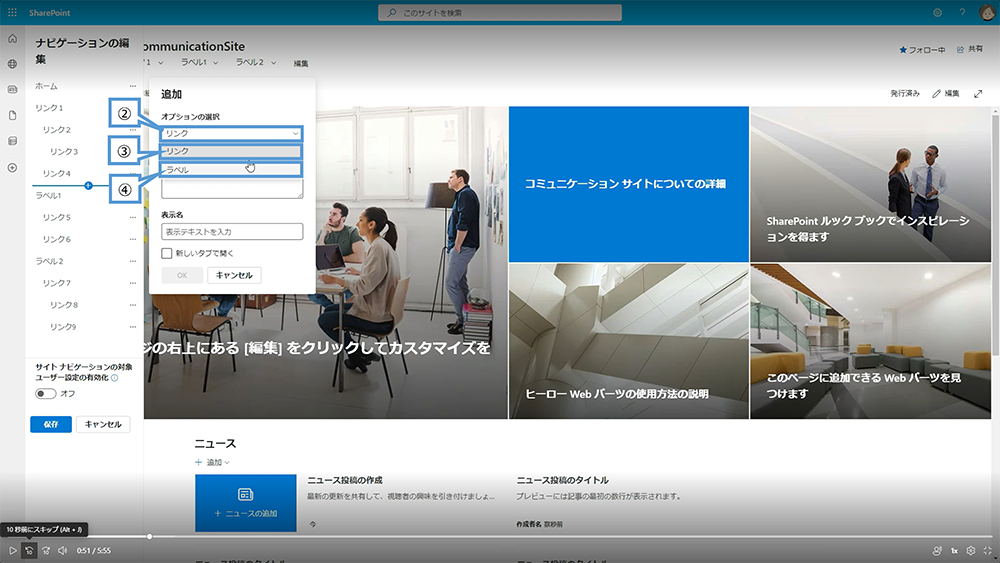Image resolution: width=1000 pixels, height=563 pixels.
Task: Click the address text area in the 追加 dialog
Action: click(x=232, y=189)
